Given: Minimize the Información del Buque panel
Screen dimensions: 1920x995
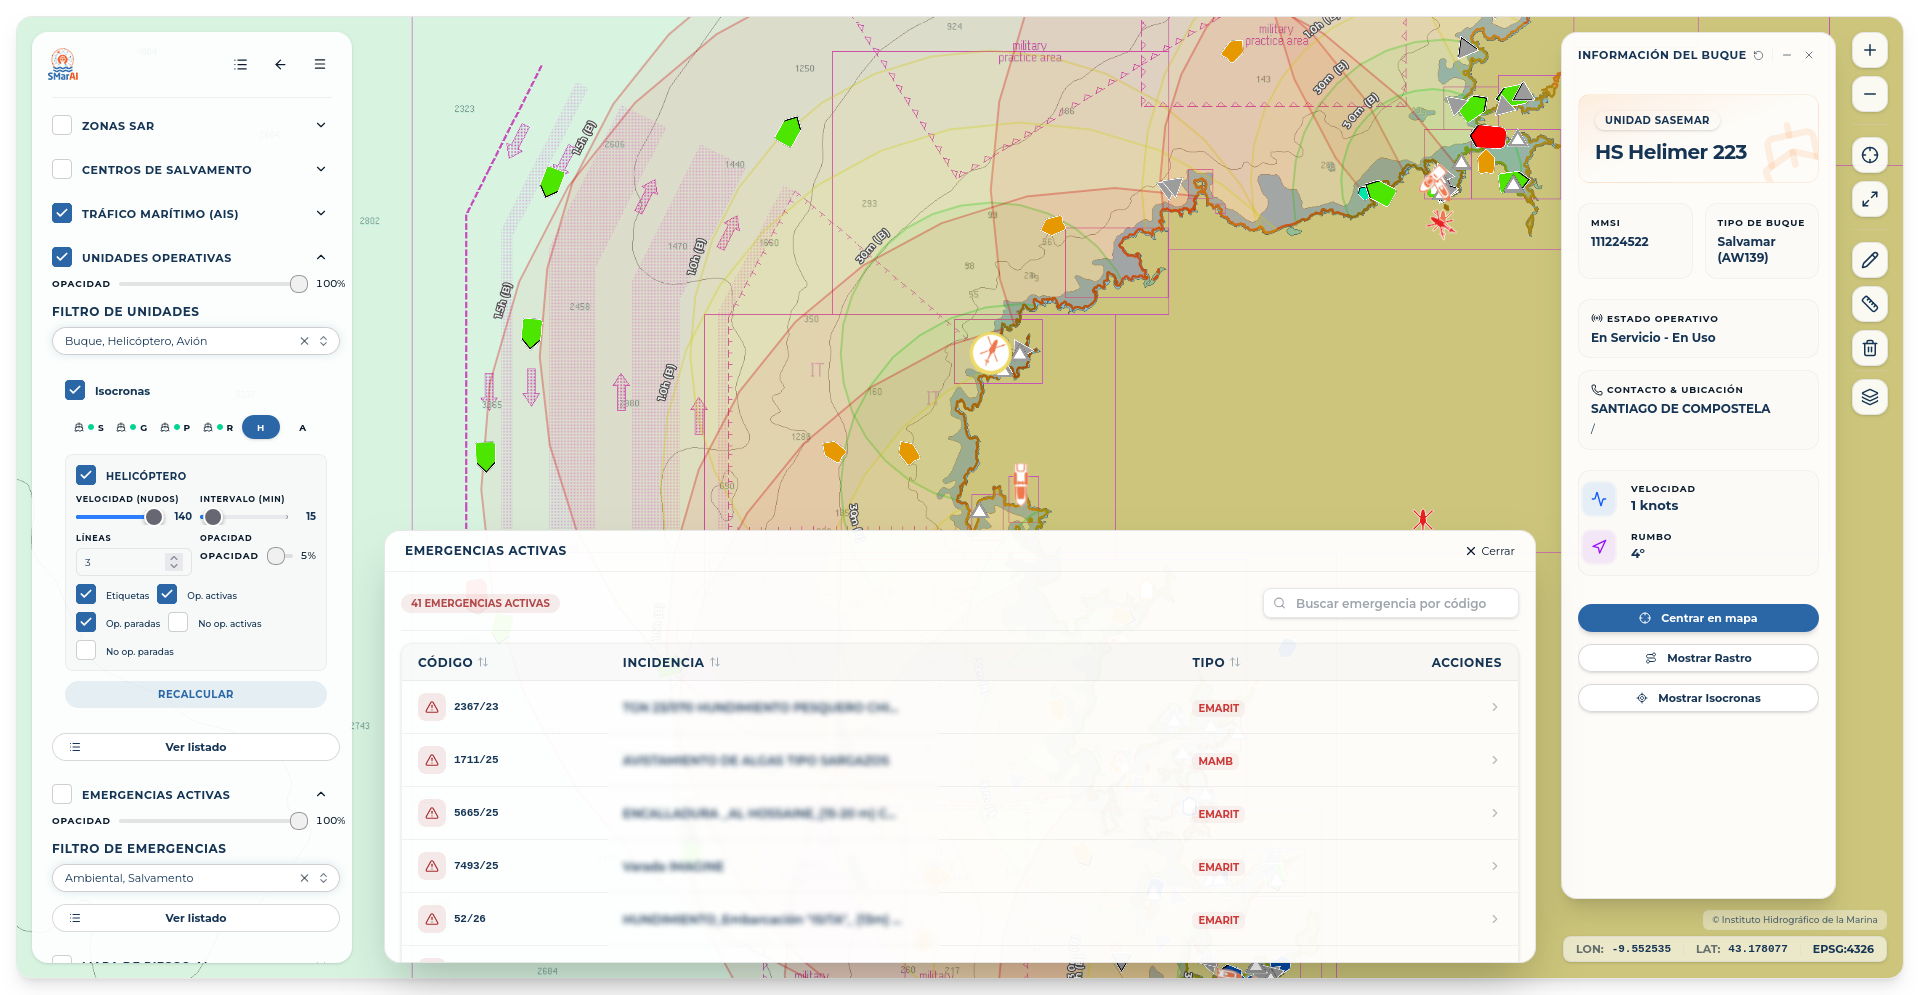Looking at the screenshot, I should click(x=1786, y=55).
